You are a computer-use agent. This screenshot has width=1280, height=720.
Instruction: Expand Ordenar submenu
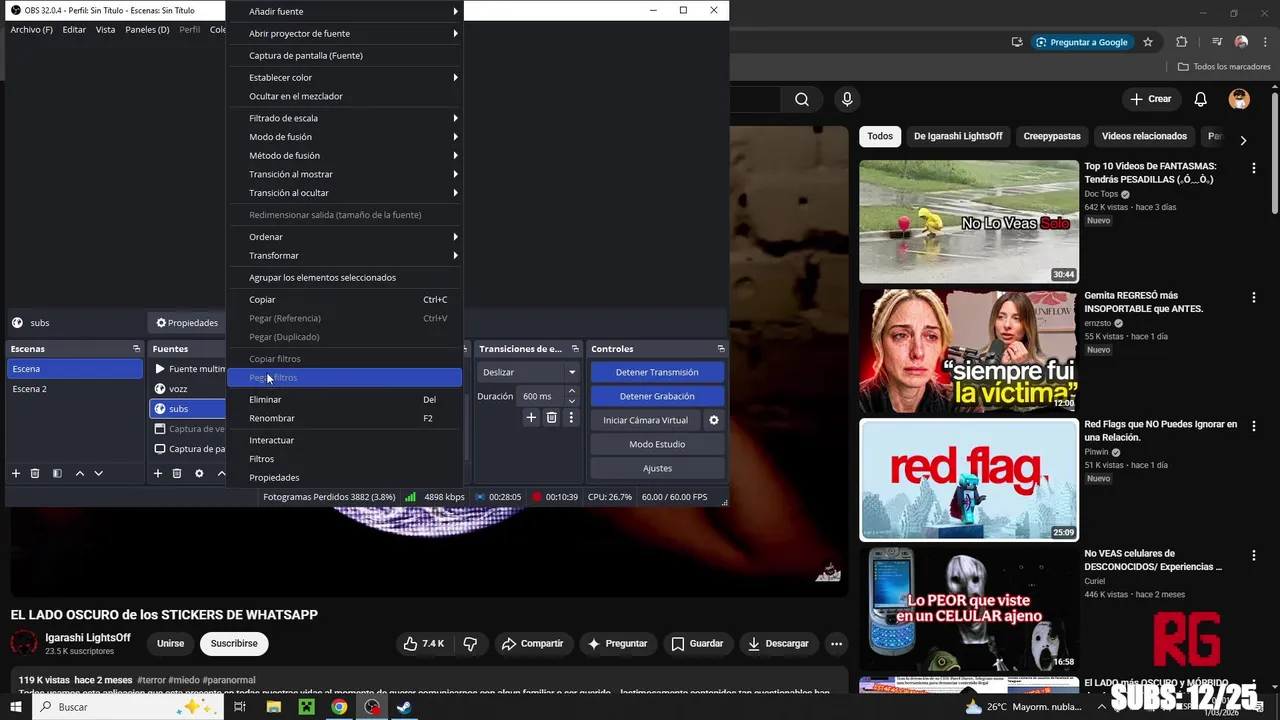[345, 237]
